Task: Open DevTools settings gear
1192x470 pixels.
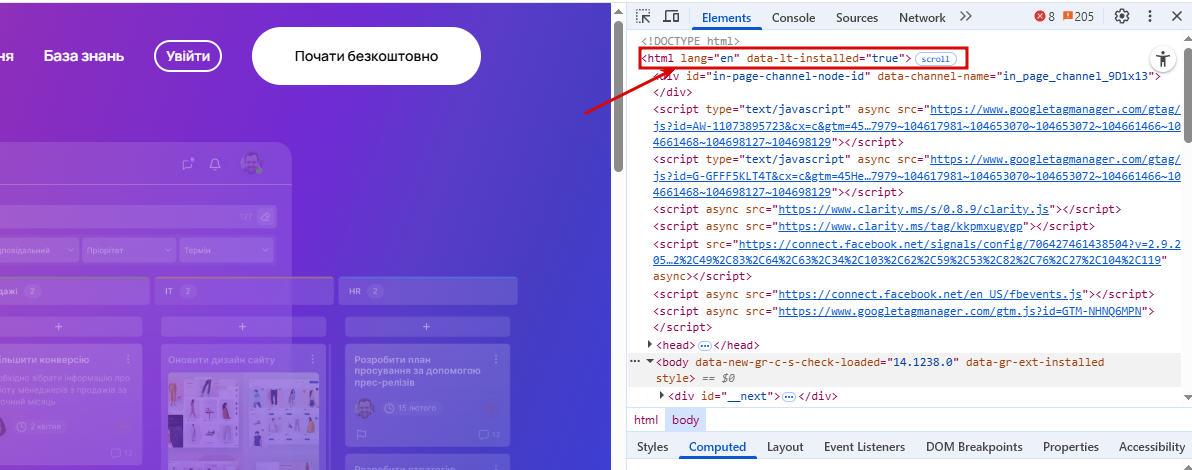Action: tap(1121, 16)
